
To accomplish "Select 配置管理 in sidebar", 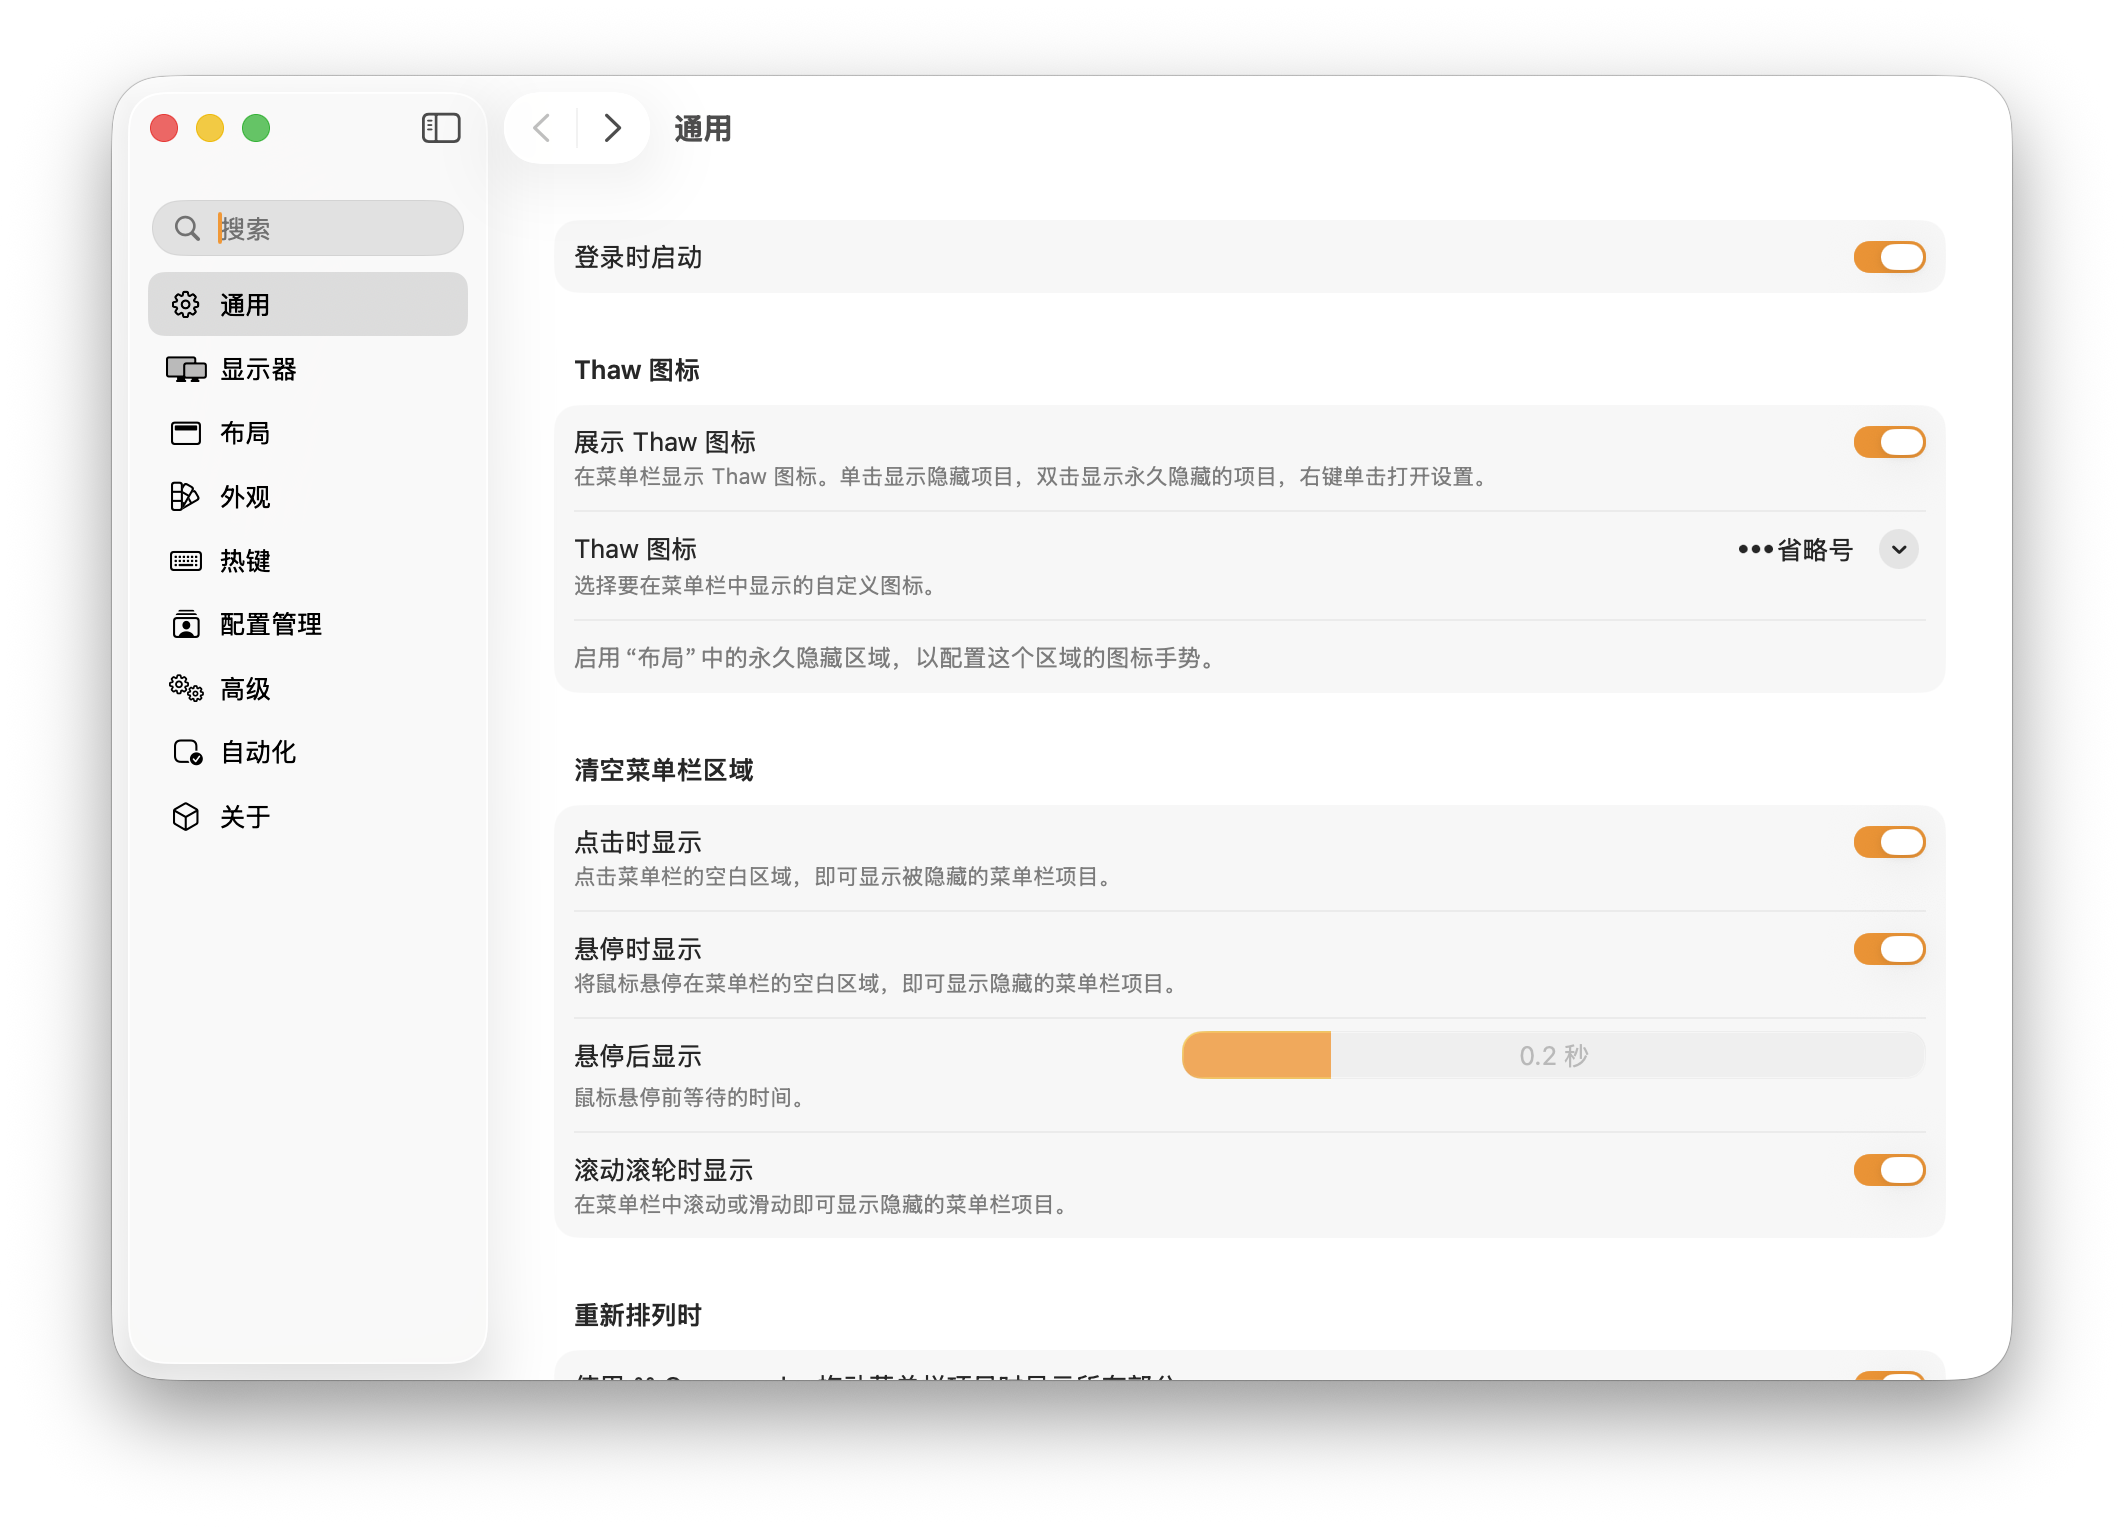I will click(x=308, y=625).
